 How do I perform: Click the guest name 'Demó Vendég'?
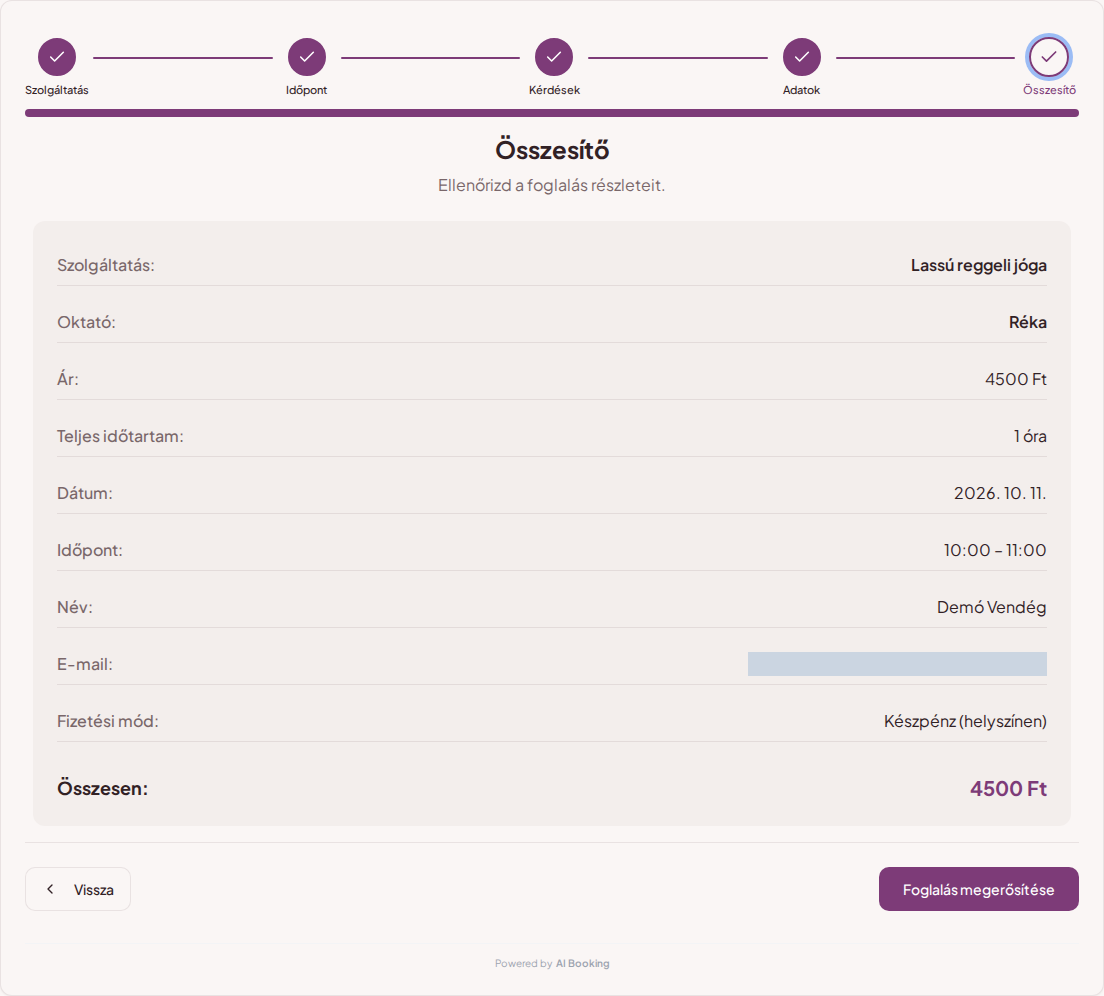click(991, 607)
